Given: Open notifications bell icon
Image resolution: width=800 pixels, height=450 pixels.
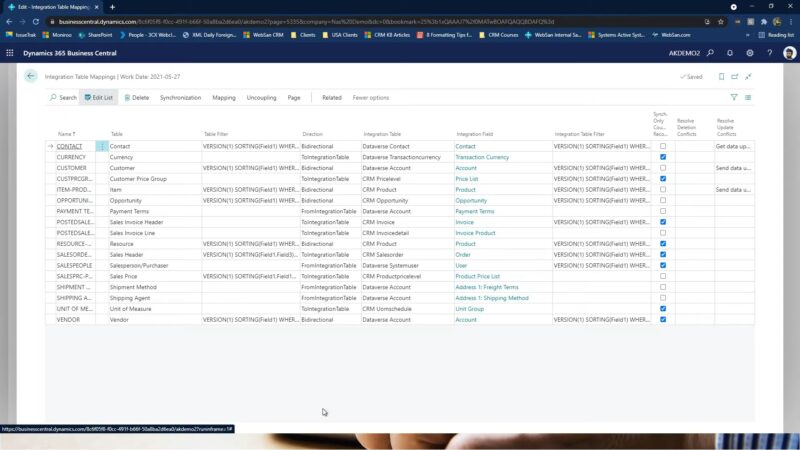Looking at the screenshot, I should 730,53.
